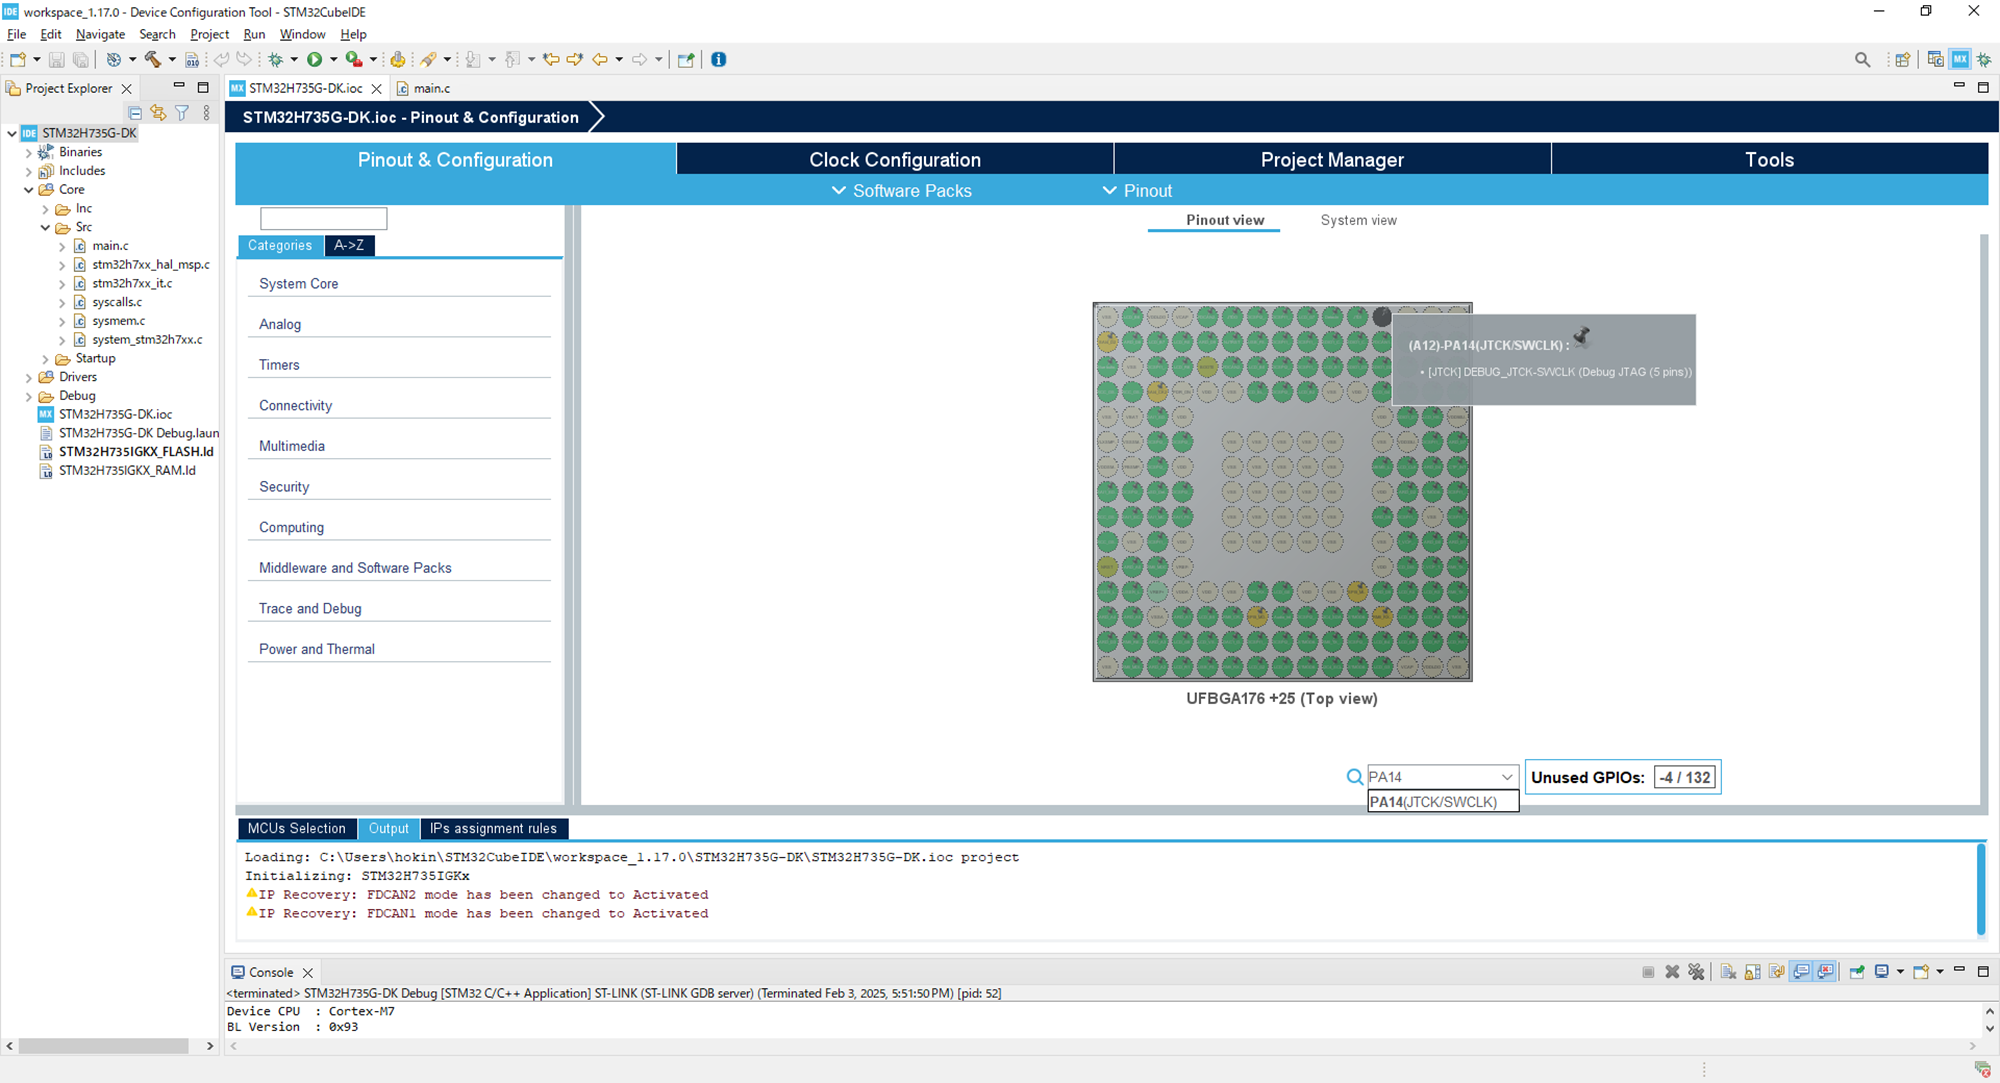Open the PA14 search dropdown
The image size is (2000, 1083).
coord(1507,776)
